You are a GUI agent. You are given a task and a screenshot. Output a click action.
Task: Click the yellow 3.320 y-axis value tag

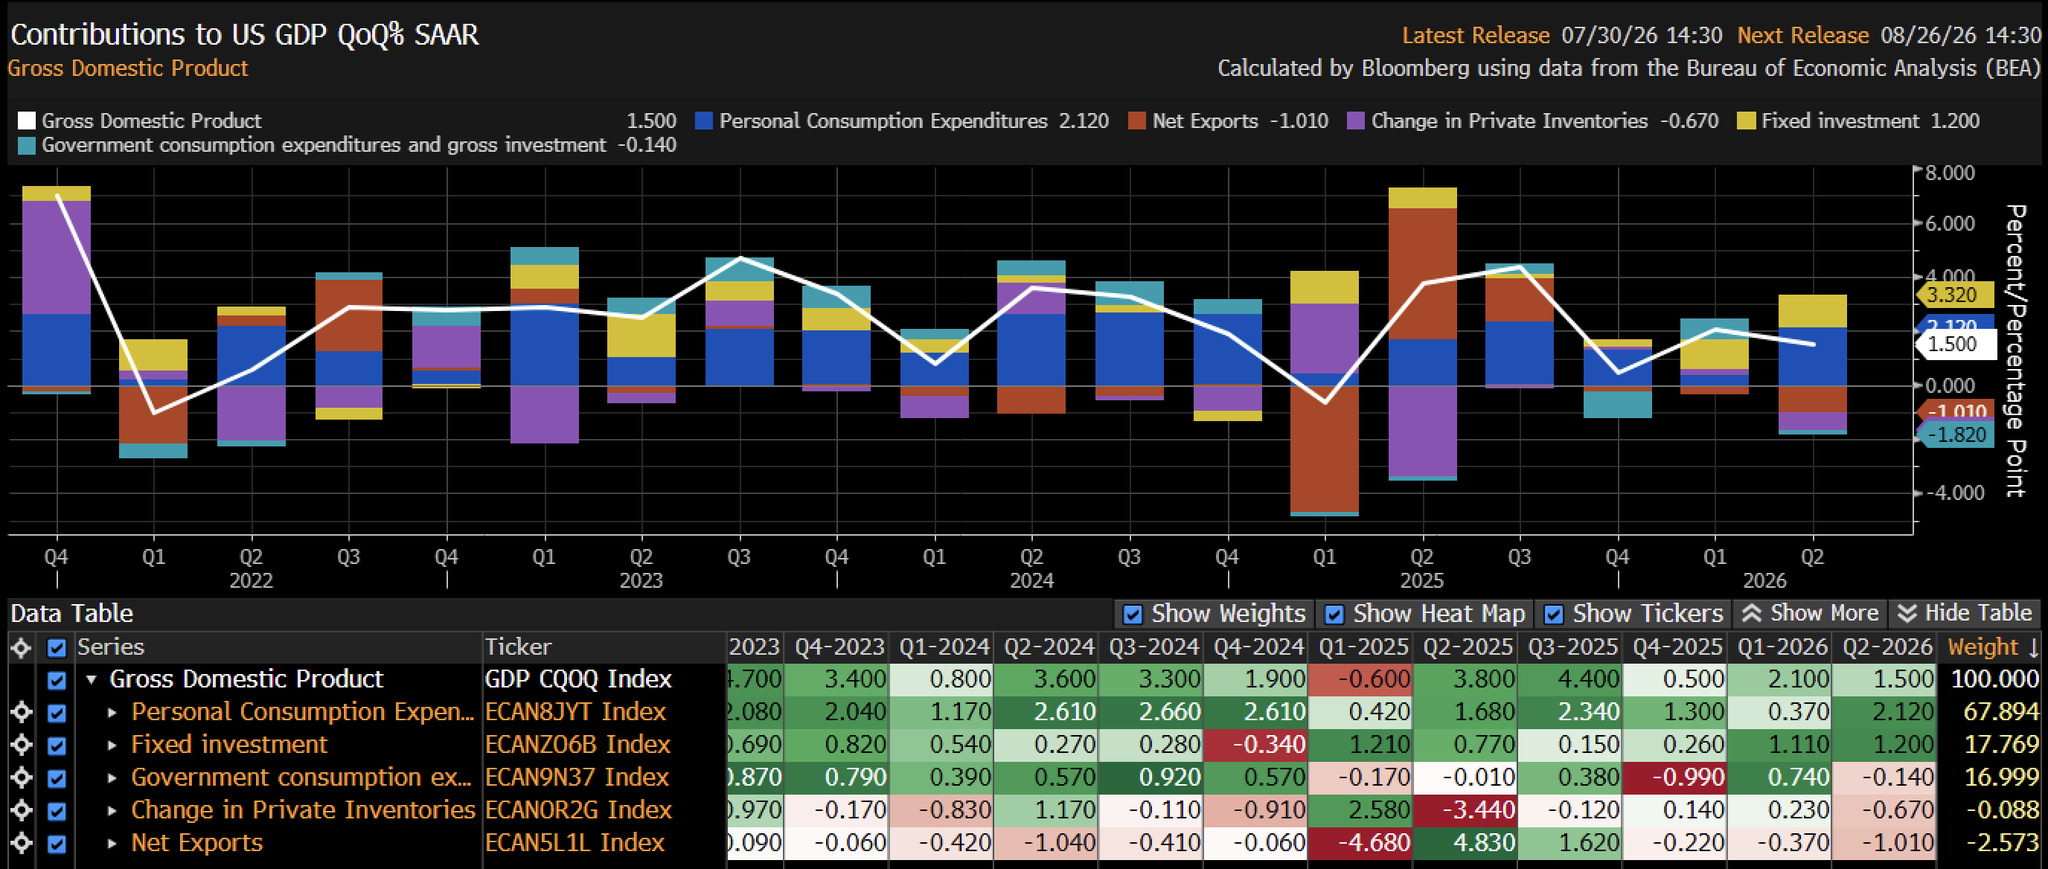tap(1955, 295)
